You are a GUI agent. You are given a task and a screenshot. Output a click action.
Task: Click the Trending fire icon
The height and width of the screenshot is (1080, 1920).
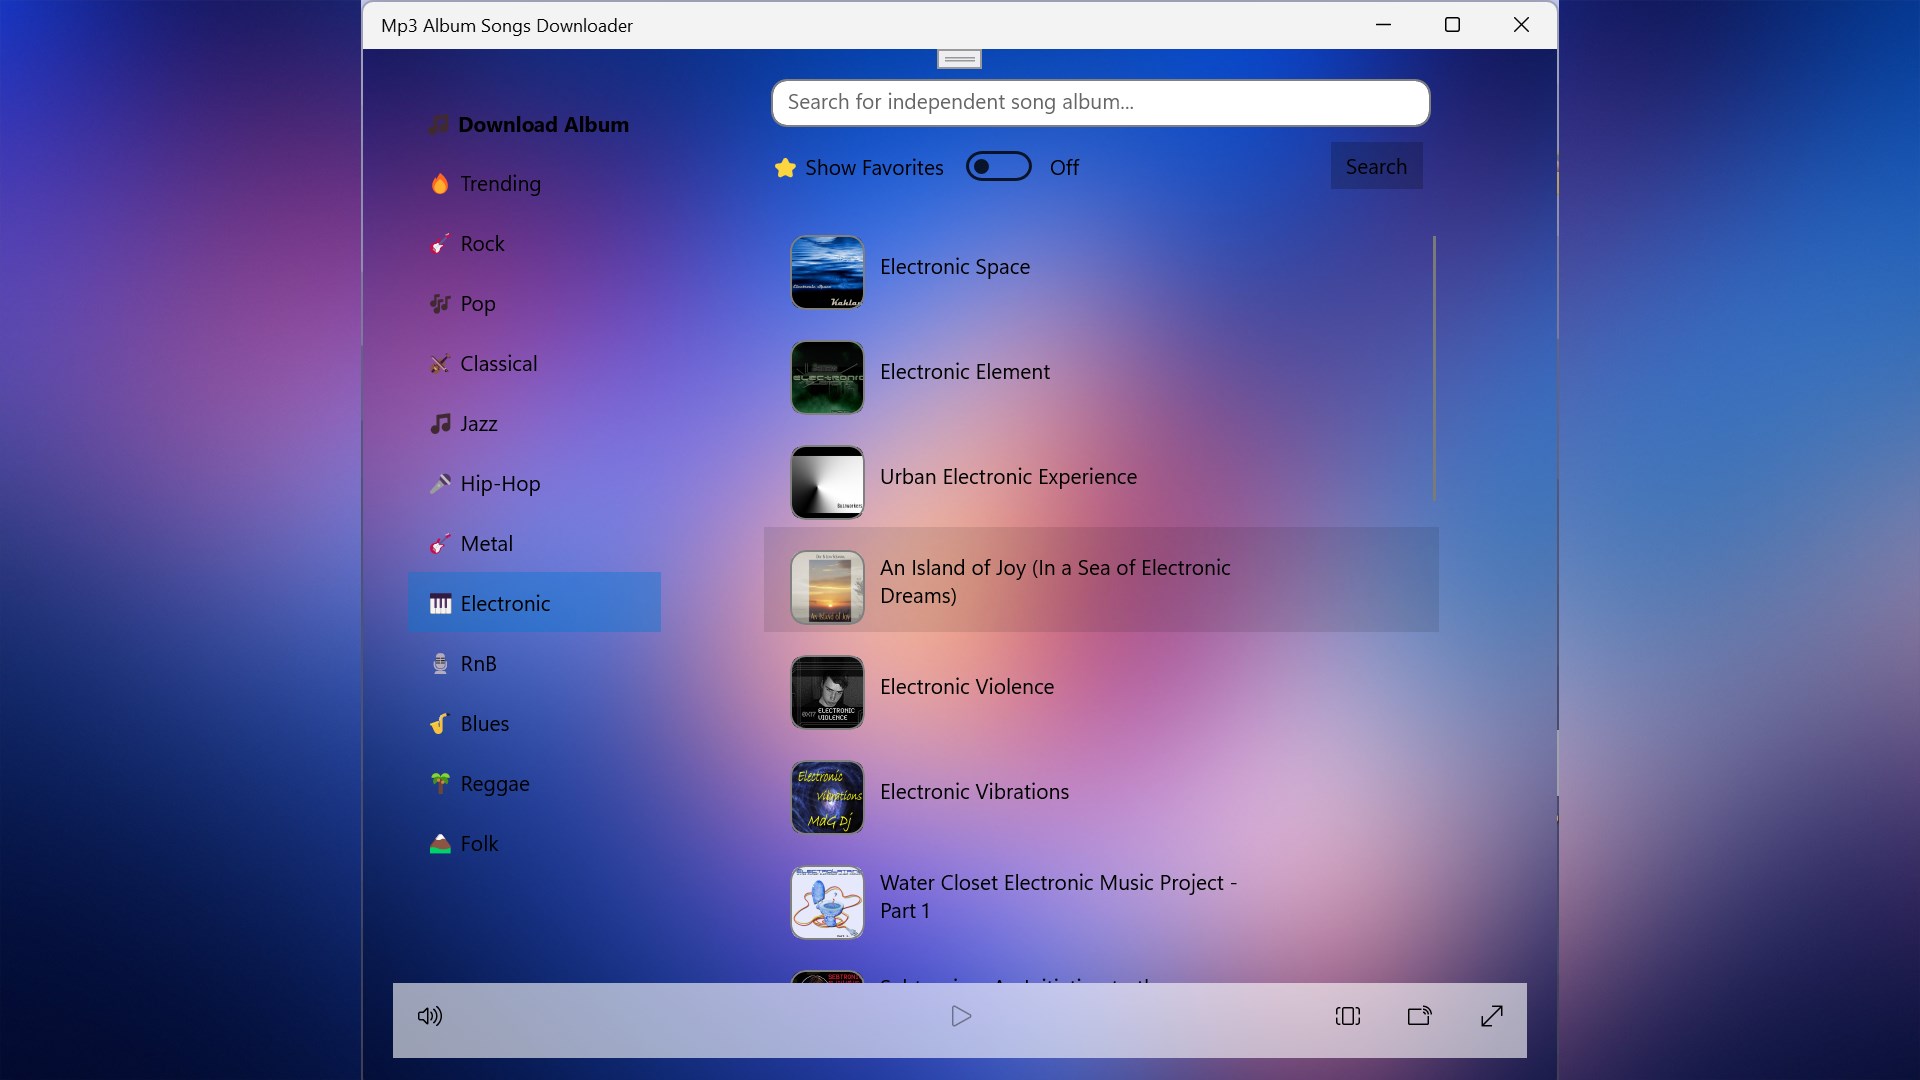pos(440,183)
